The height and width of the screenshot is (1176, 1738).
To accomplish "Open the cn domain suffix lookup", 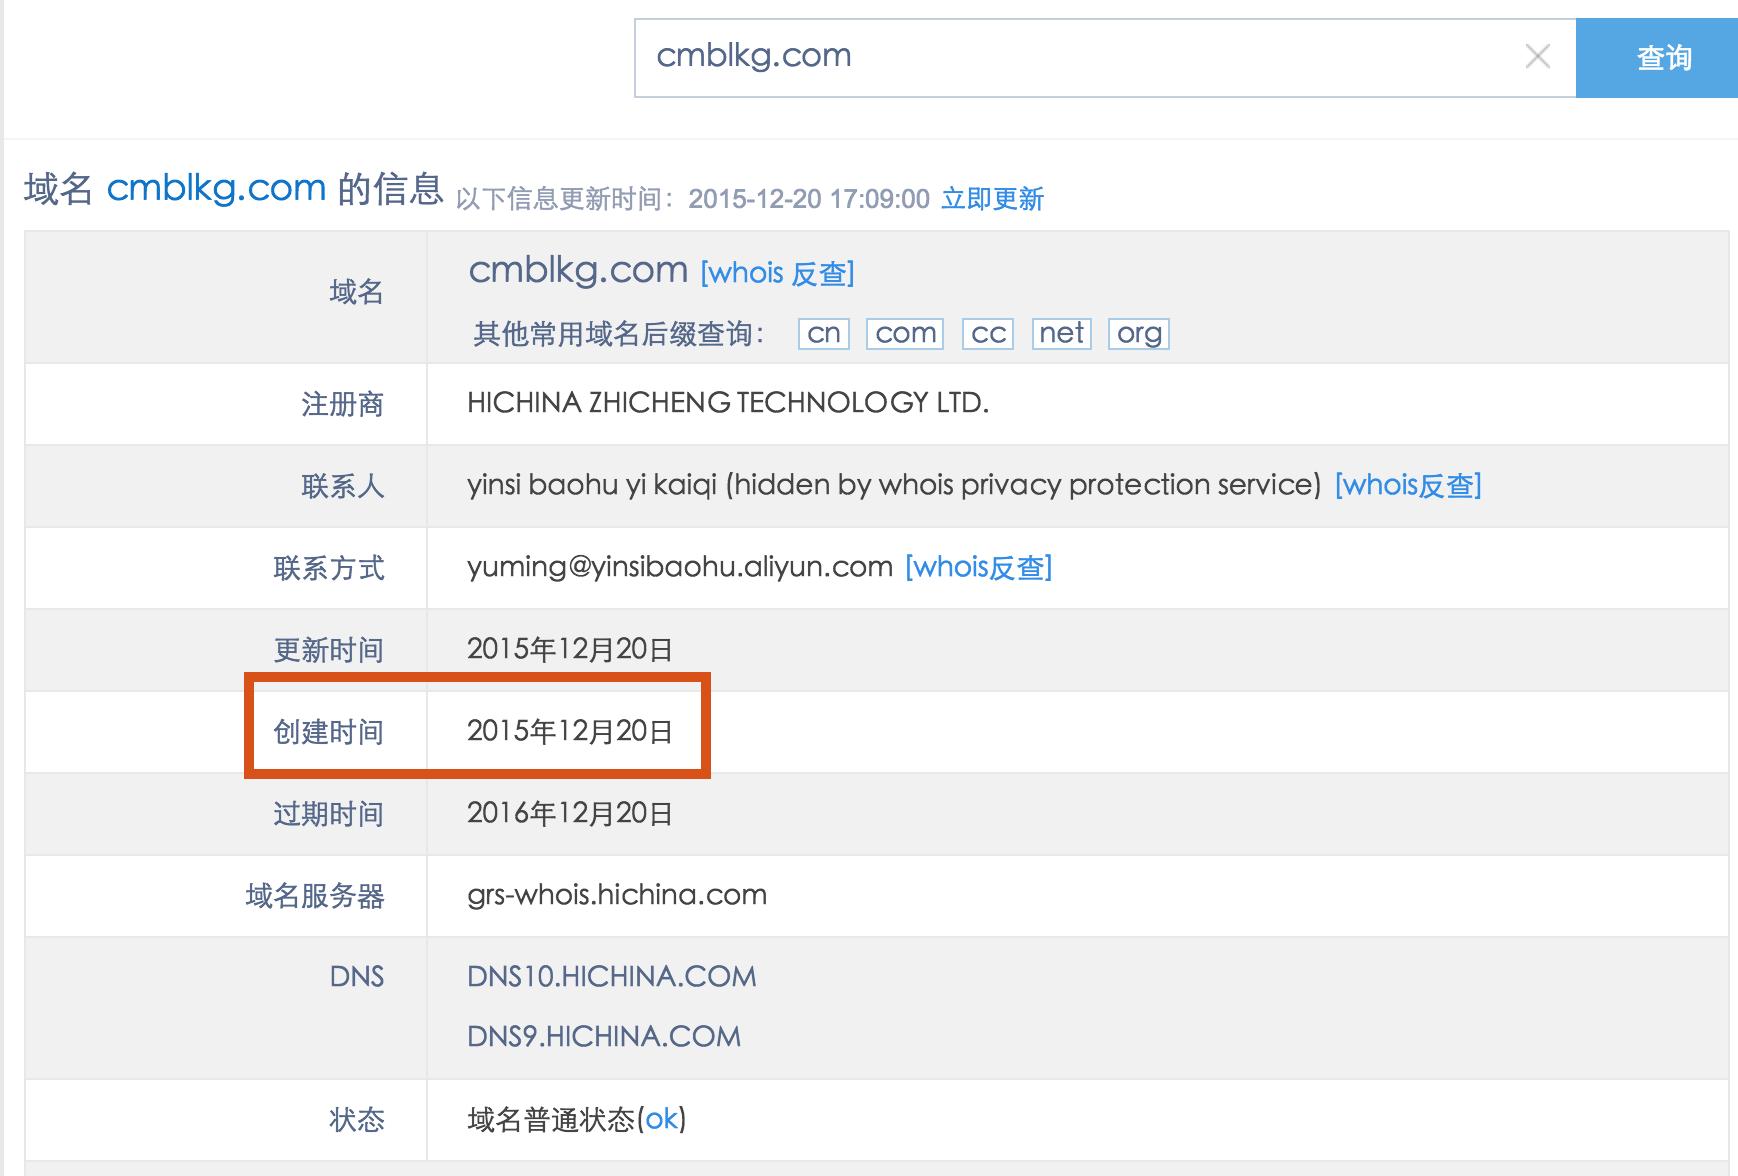I will 823,333.
